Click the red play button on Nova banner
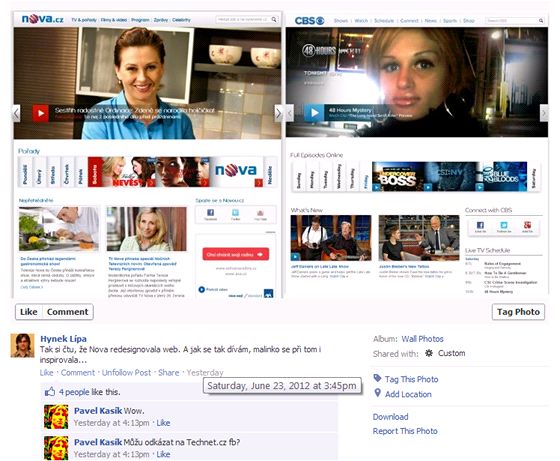The width and height of the screenshot is (560, 461). 40,113
